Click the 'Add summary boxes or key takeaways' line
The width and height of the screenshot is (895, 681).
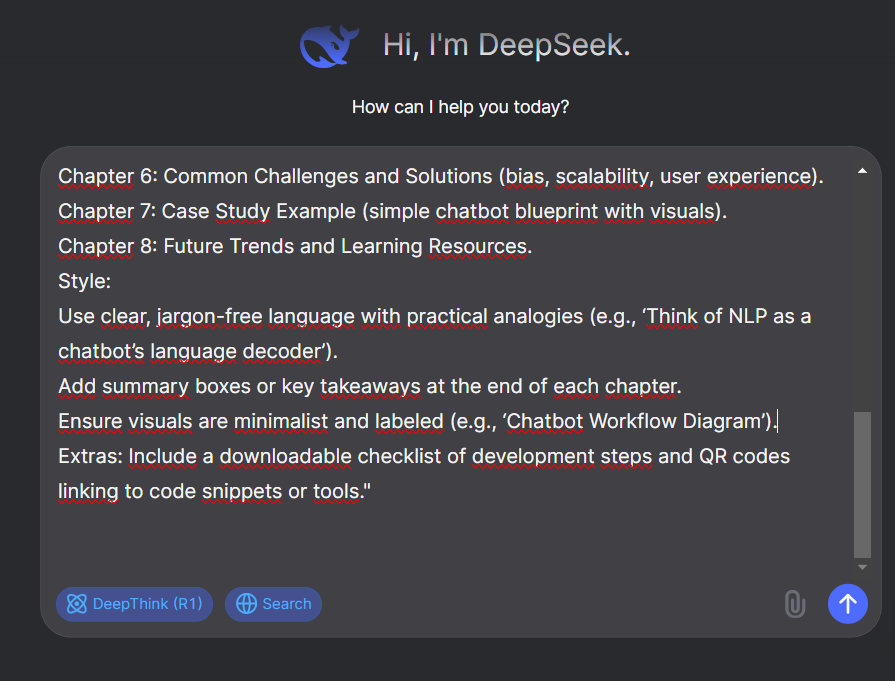[370, 386]
